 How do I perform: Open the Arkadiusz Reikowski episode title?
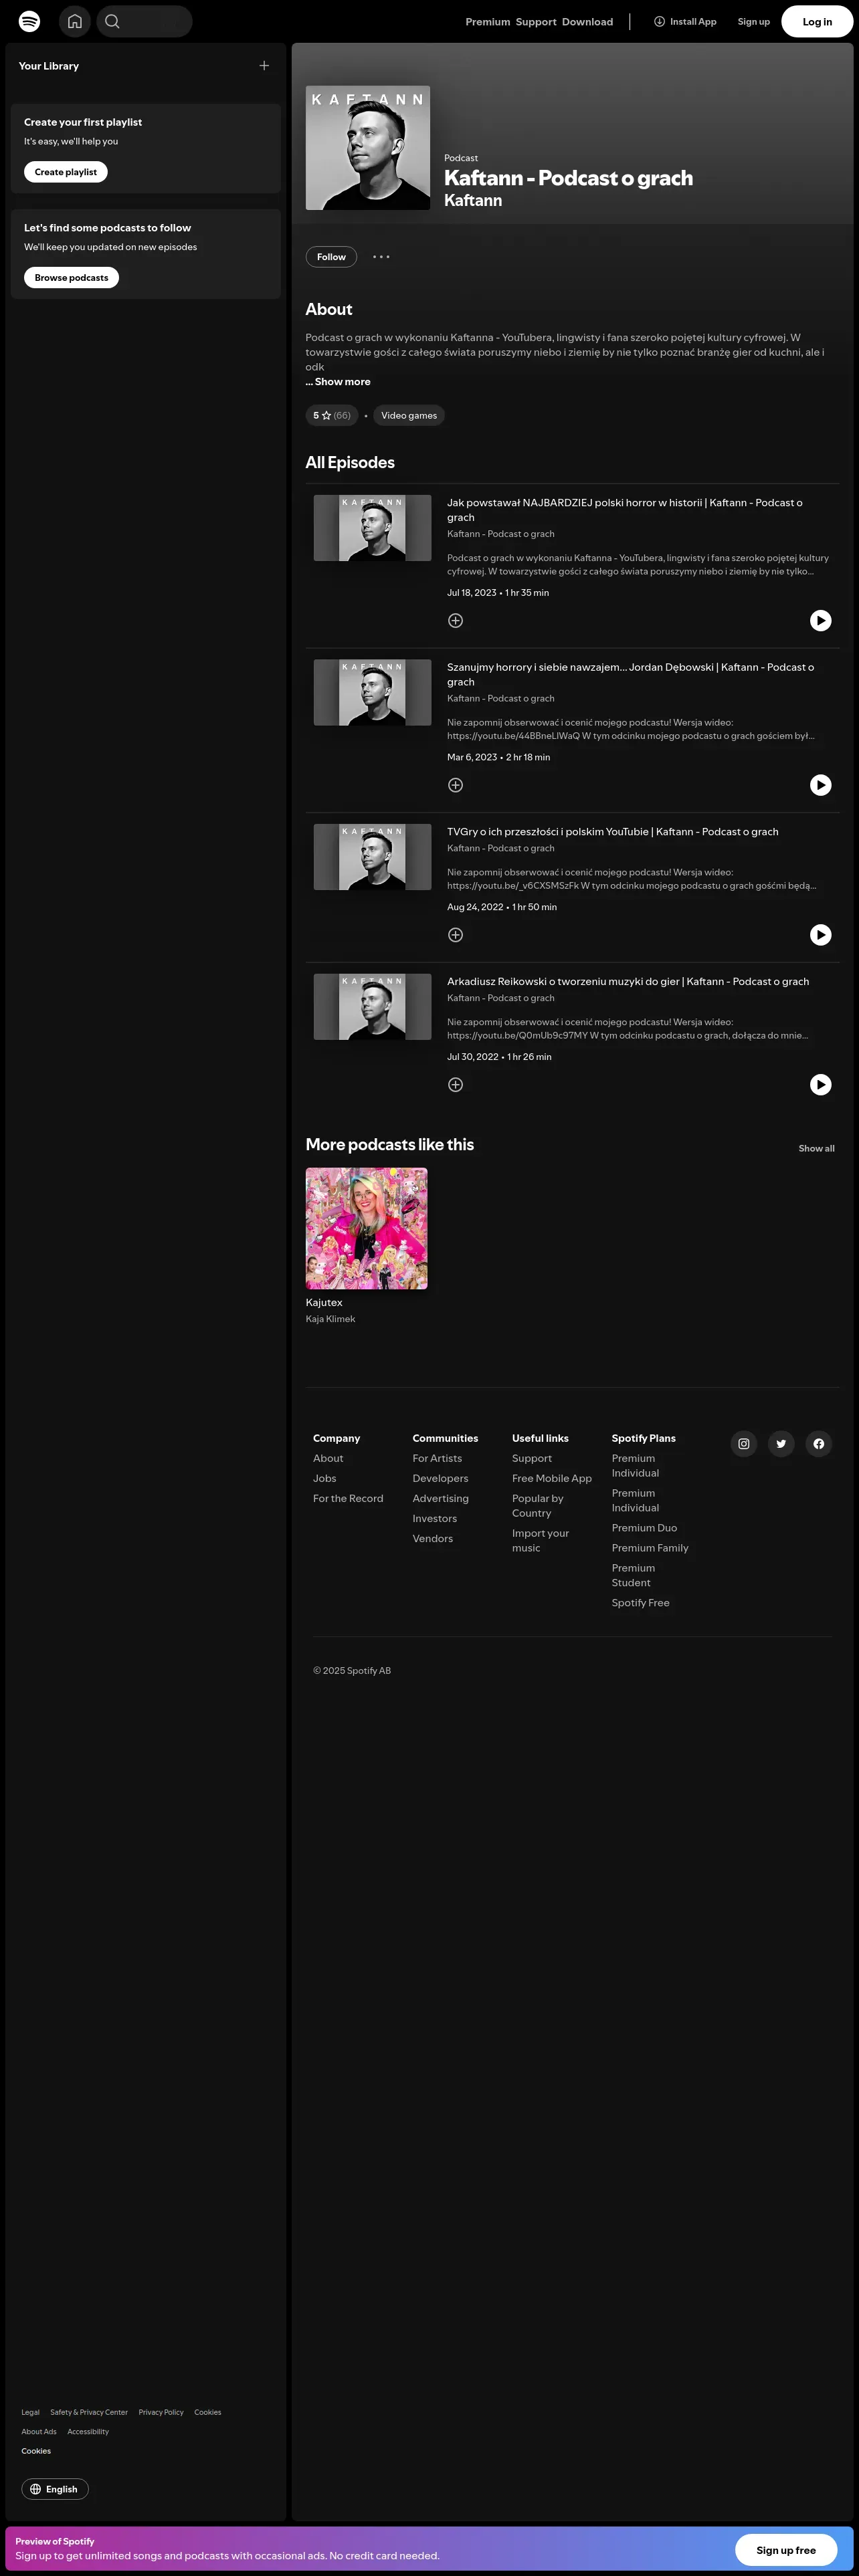[x=628, y=982]
